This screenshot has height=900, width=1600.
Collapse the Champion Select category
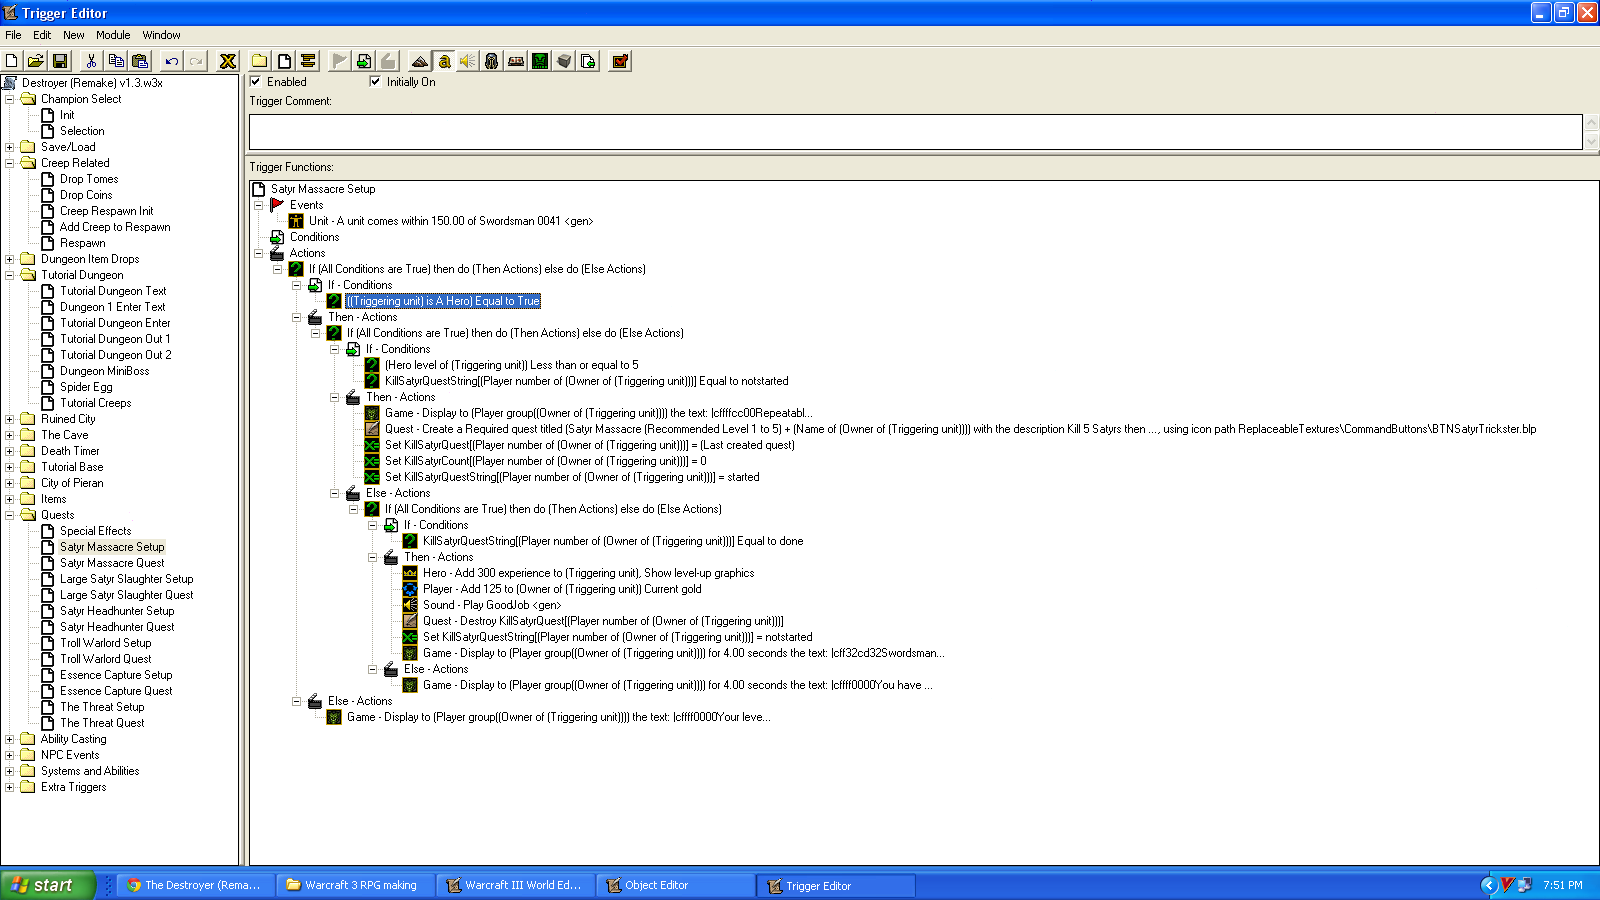10,99
